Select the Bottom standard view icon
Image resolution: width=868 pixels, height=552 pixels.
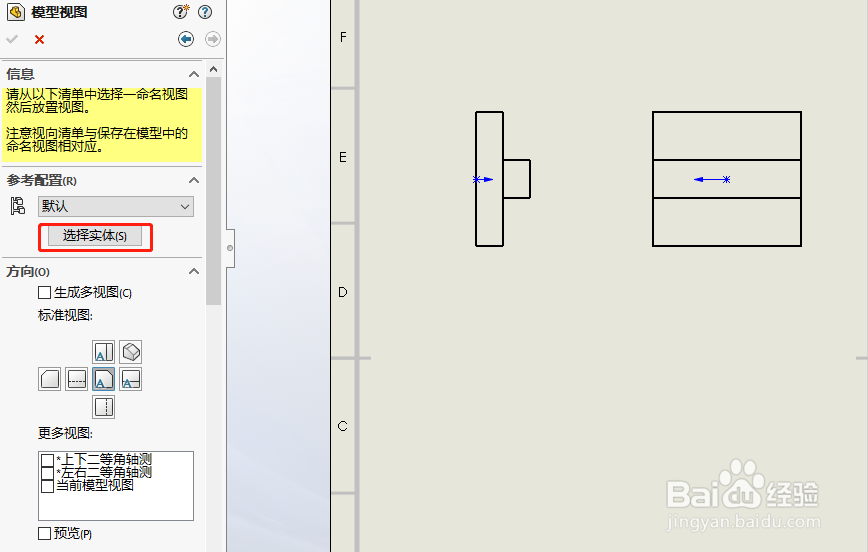104,407
